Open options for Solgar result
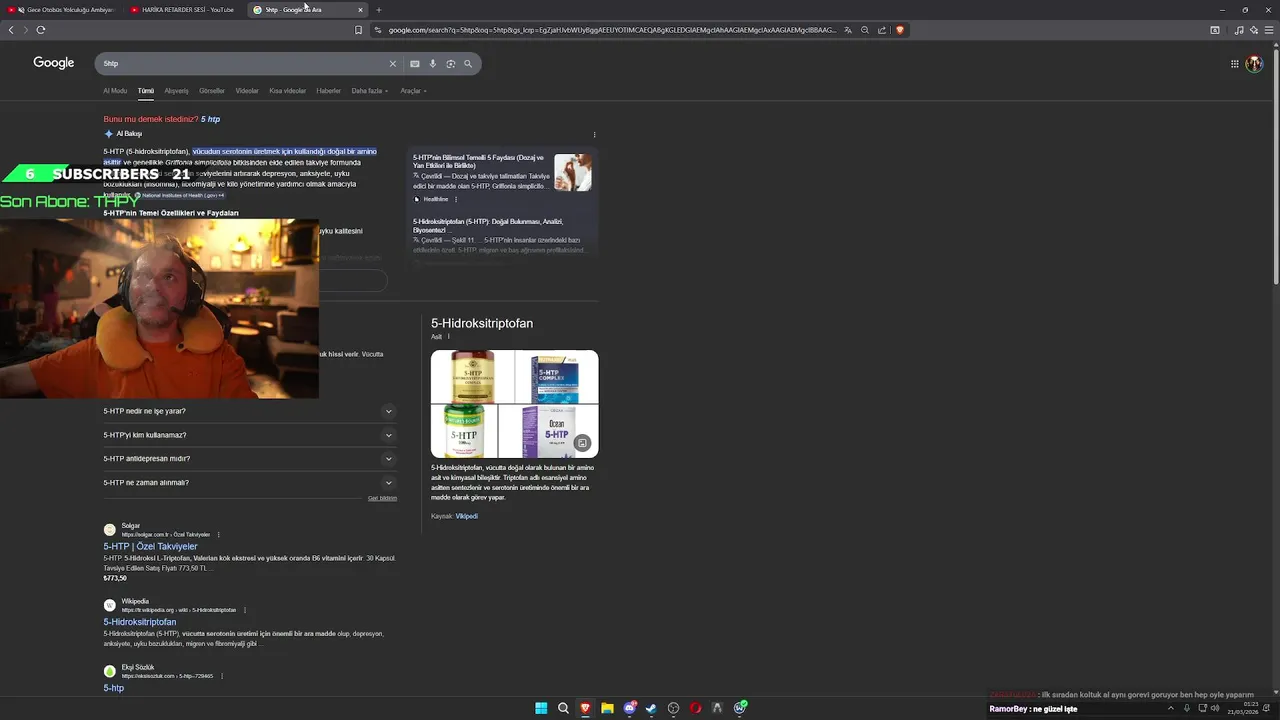 [218, 535]
